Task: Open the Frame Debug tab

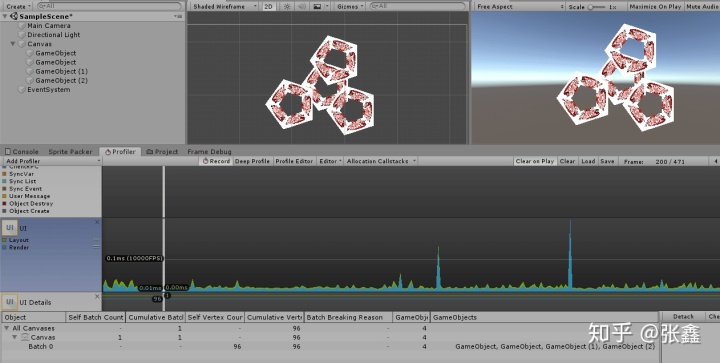Action: tap(209, 151)
